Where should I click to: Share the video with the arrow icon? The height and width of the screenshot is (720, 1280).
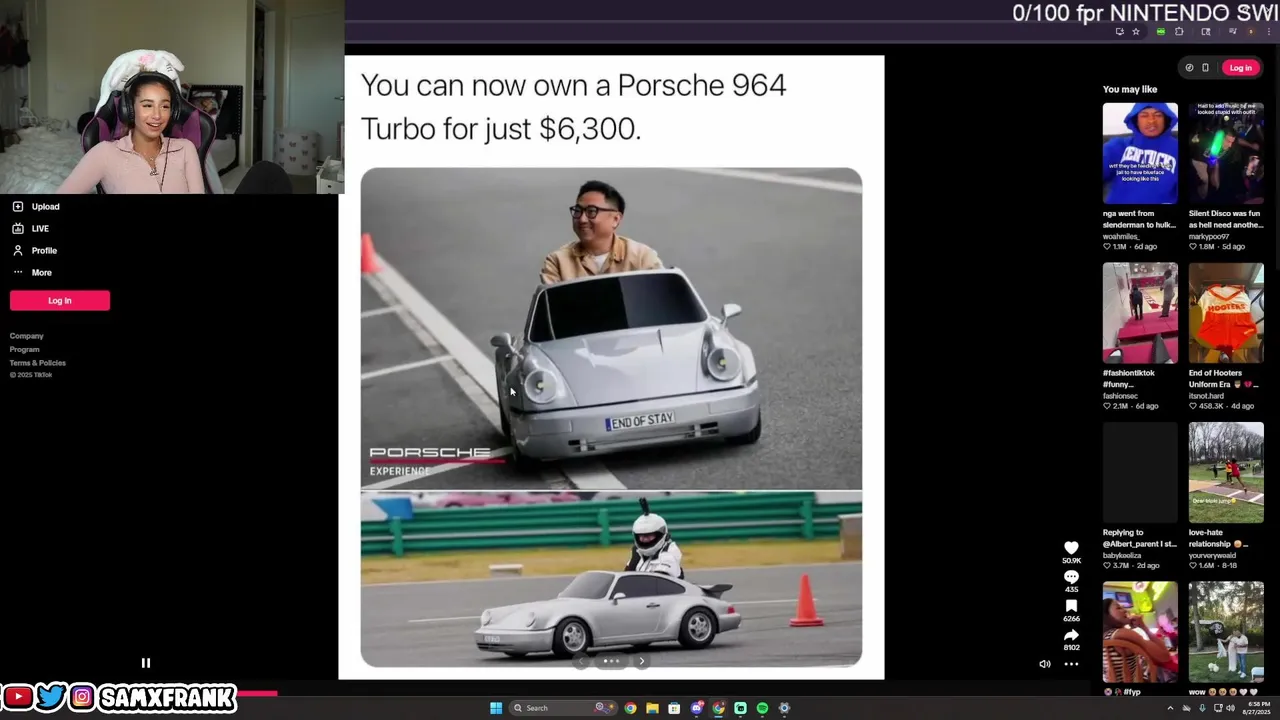click(x=1071, y=635)
